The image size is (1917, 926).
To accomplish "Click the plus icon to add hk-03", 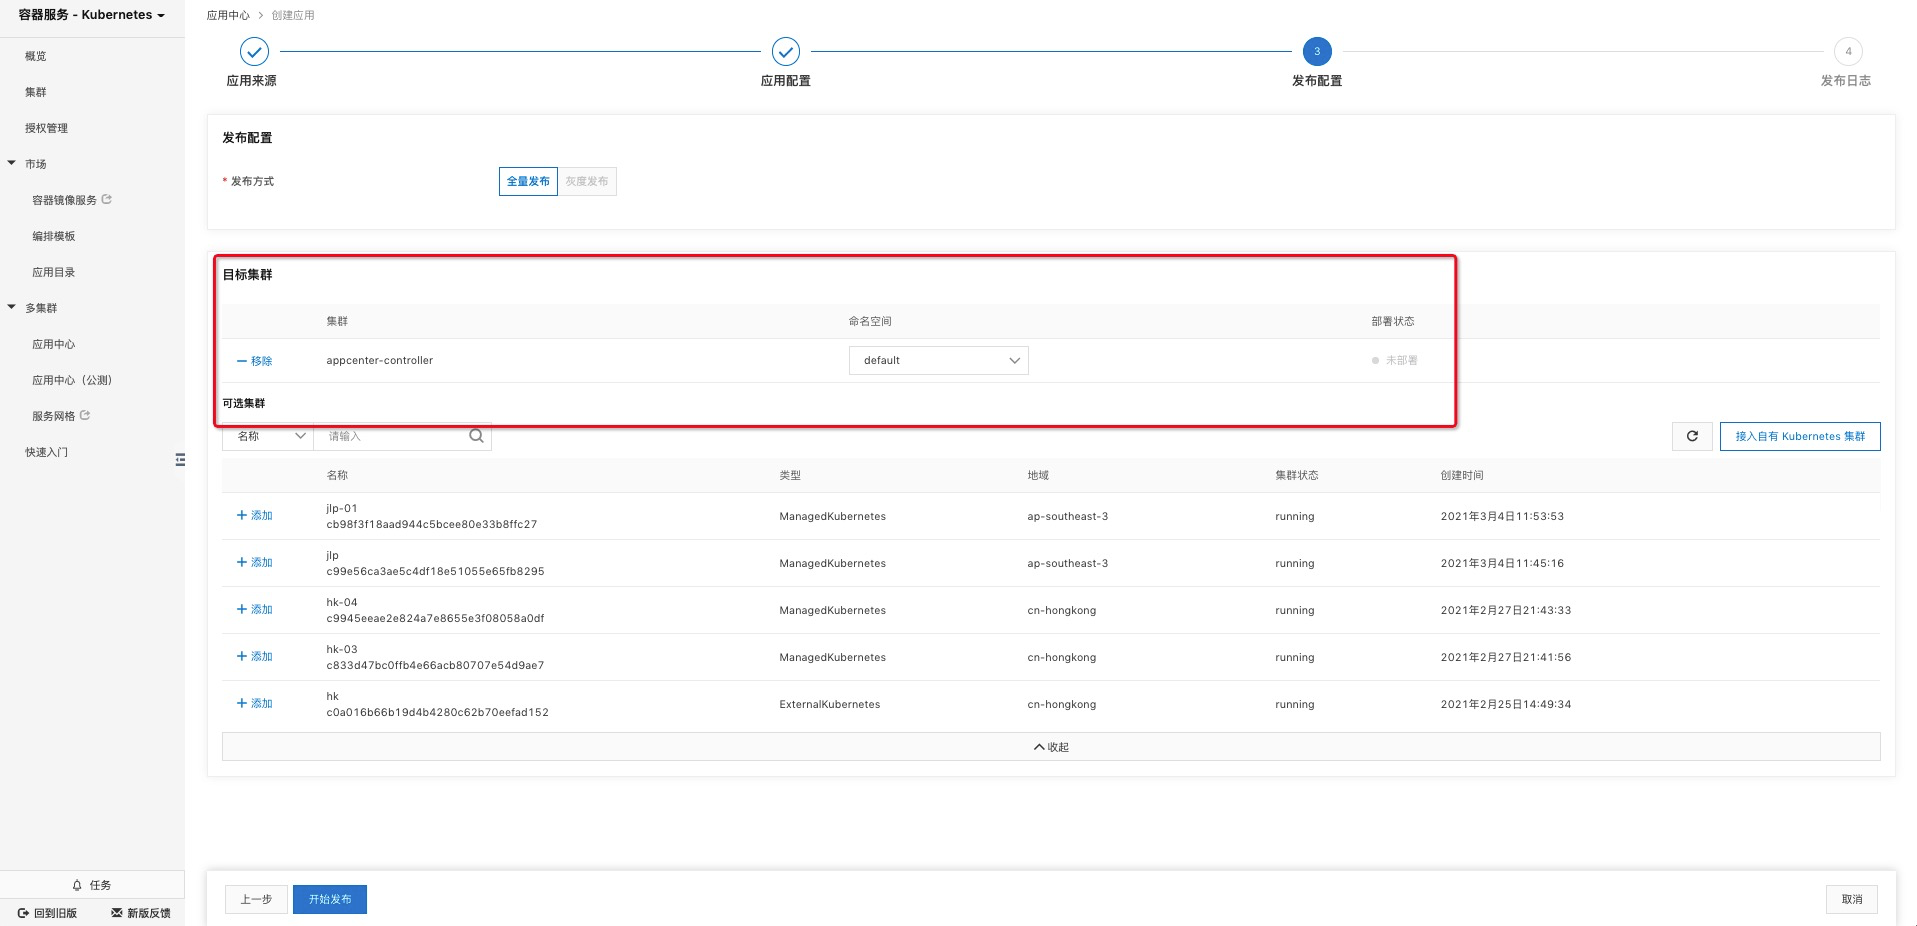I will pos(241,656).
